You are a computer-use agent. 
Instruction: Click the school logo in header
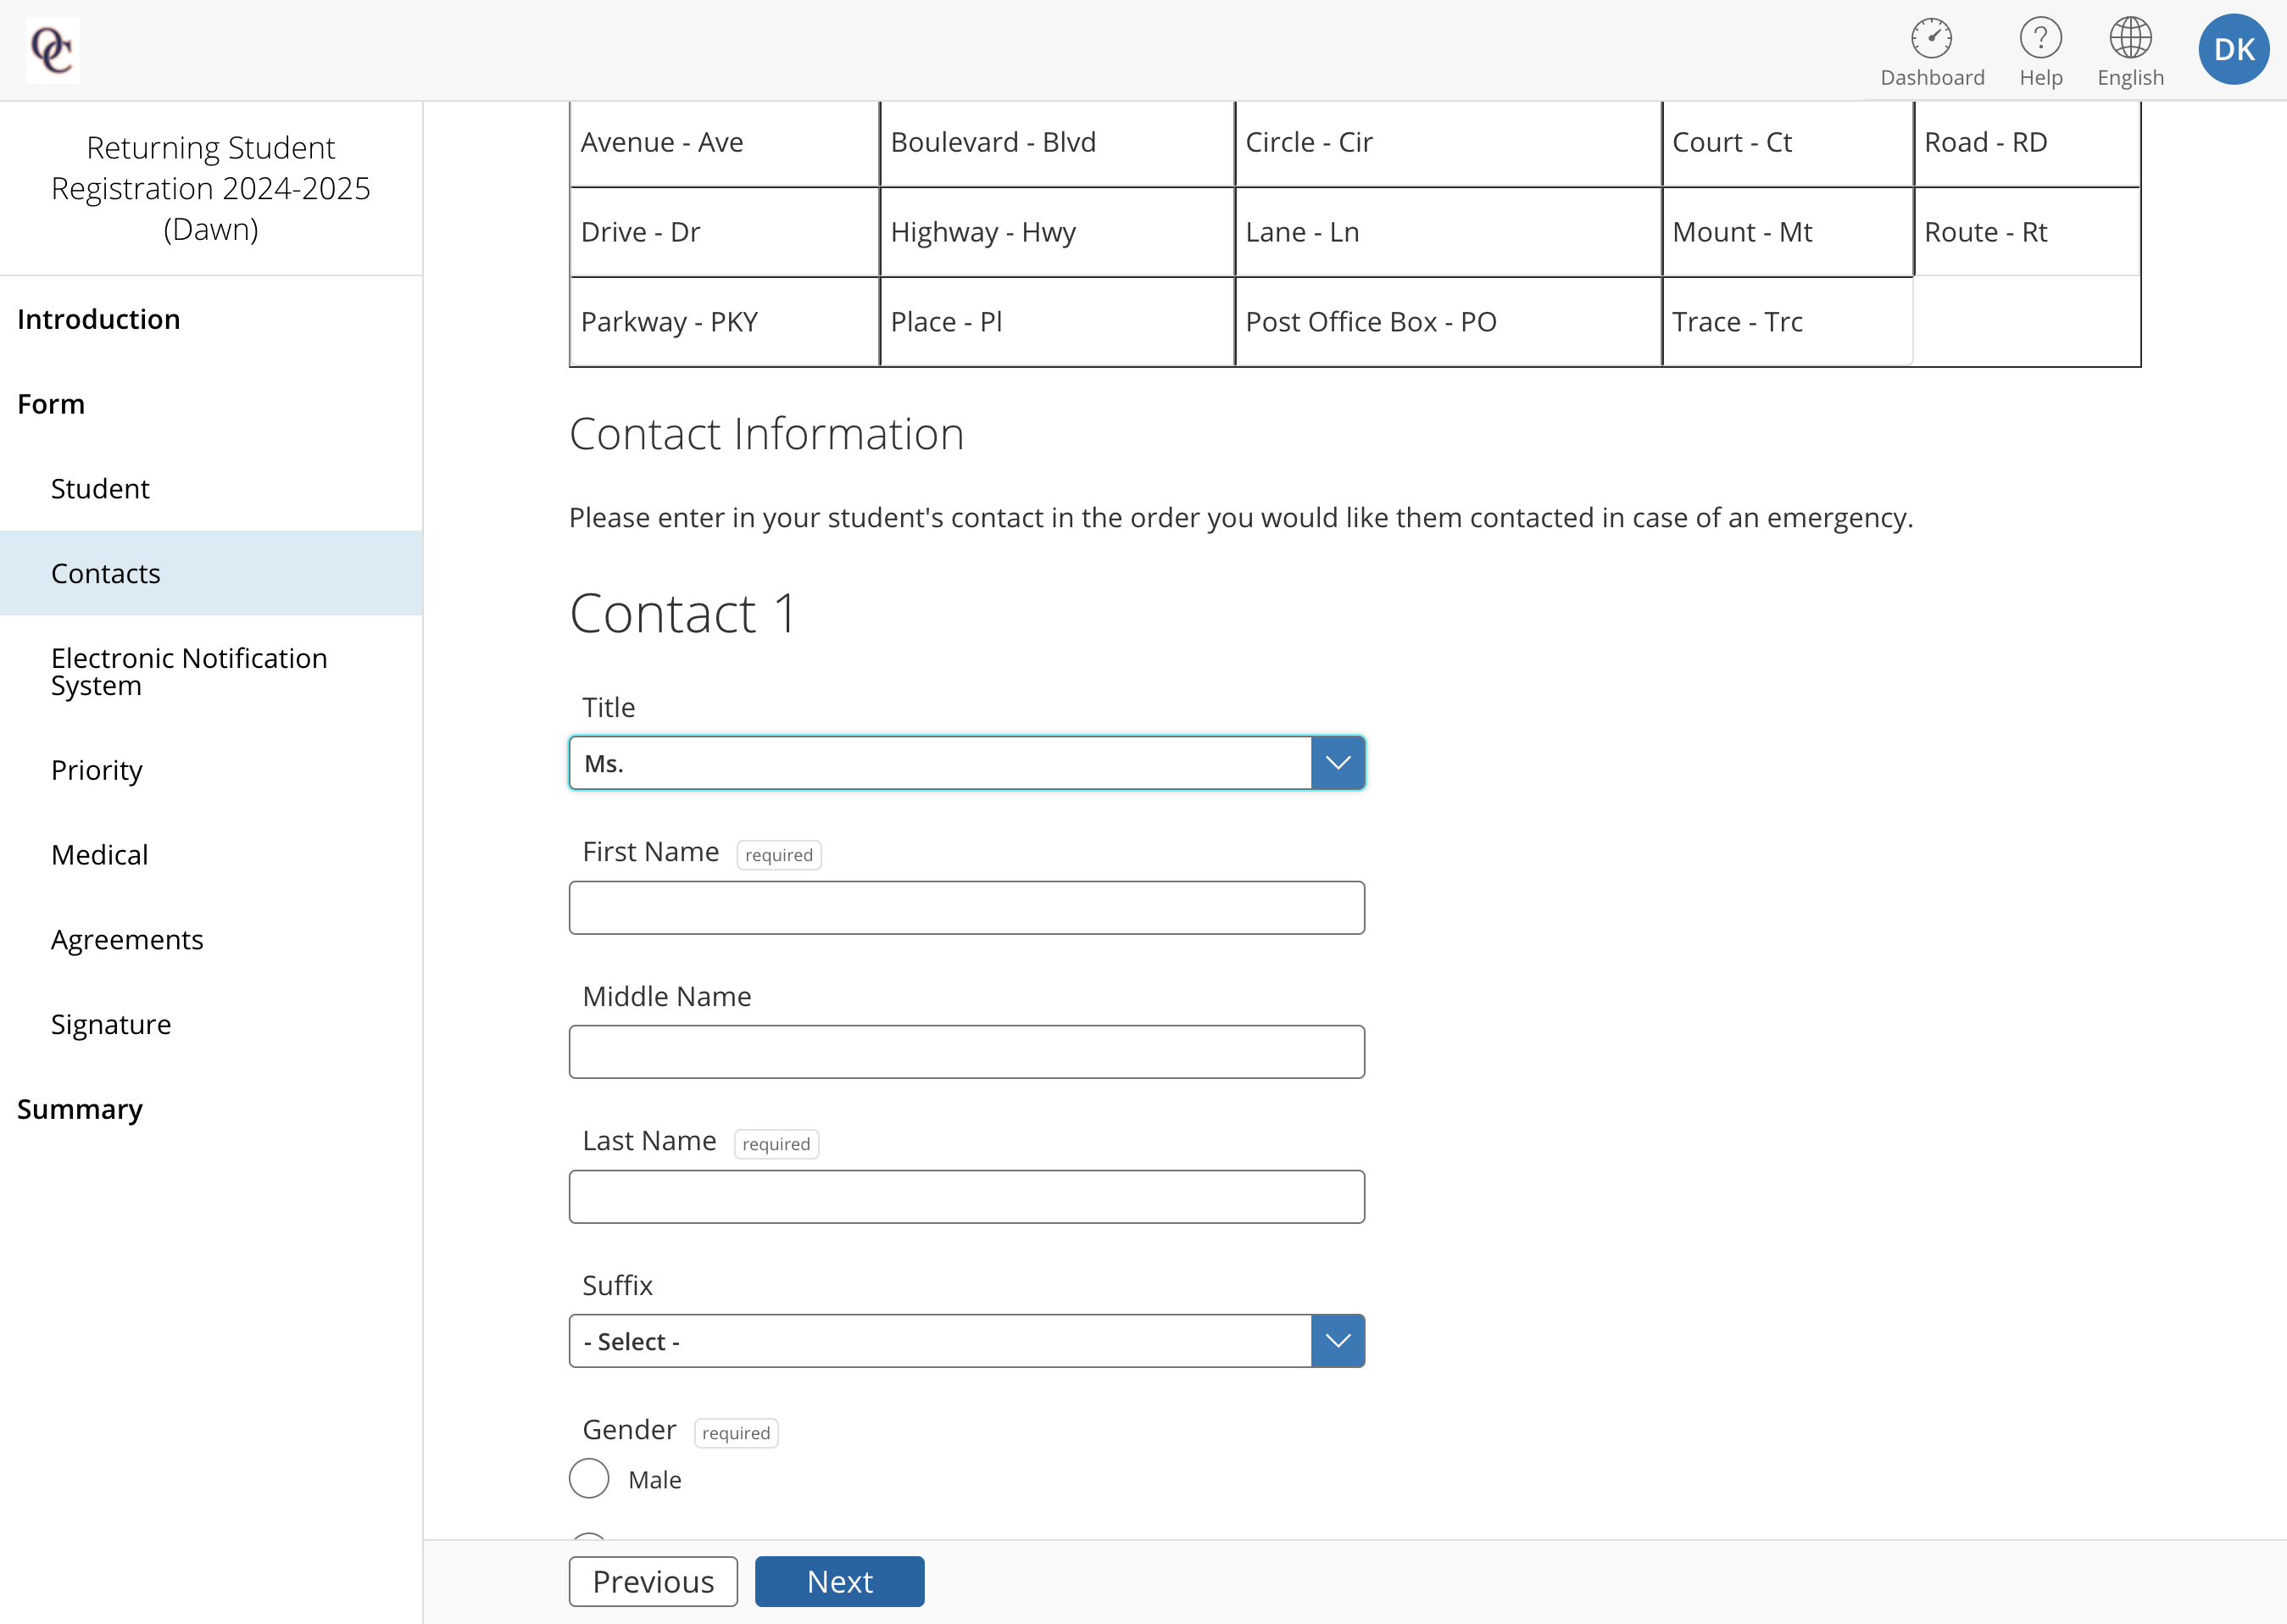[52, 50]
